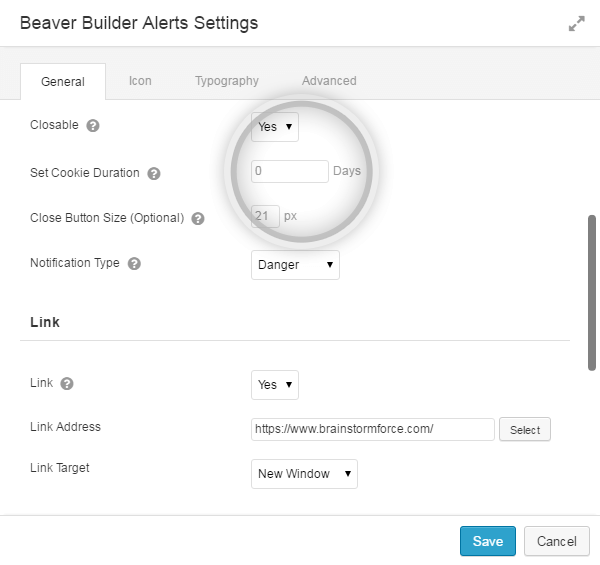Viewport: 600px width, 565px height.
Task: Click help icon beside Close Button Size
Action: pyautogui.click(x=198, y=218)
